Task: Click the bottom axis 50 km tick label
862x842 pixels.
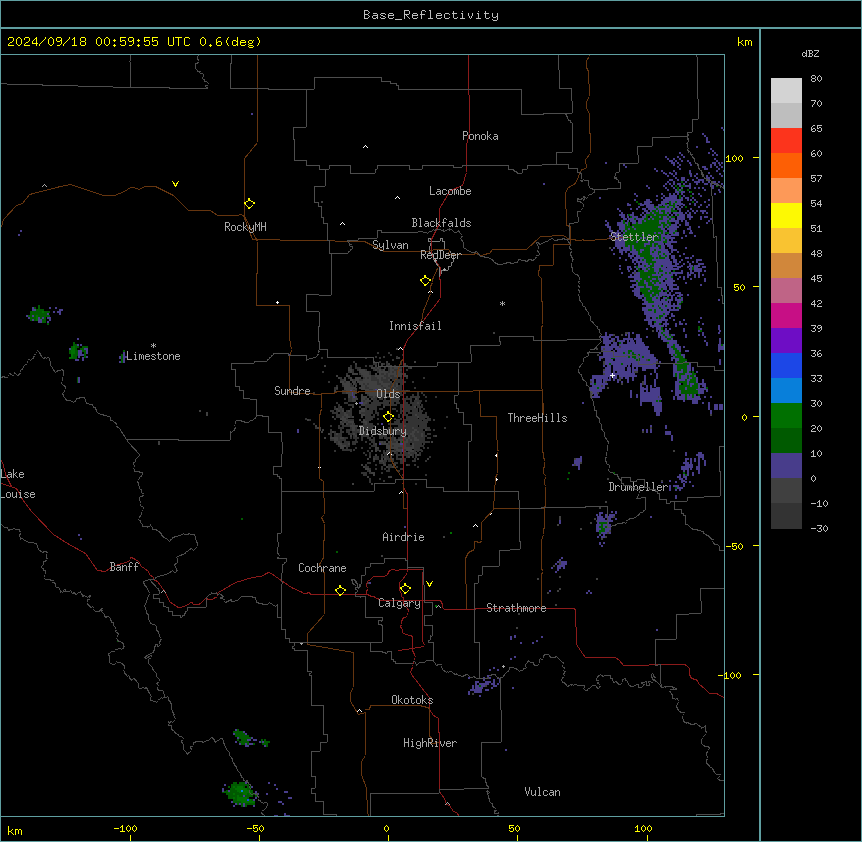Action: 514,828
